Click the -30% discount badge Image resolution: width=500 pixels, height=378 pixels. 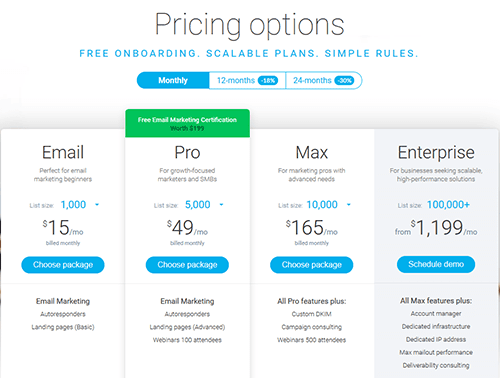(x=344, y=81)
